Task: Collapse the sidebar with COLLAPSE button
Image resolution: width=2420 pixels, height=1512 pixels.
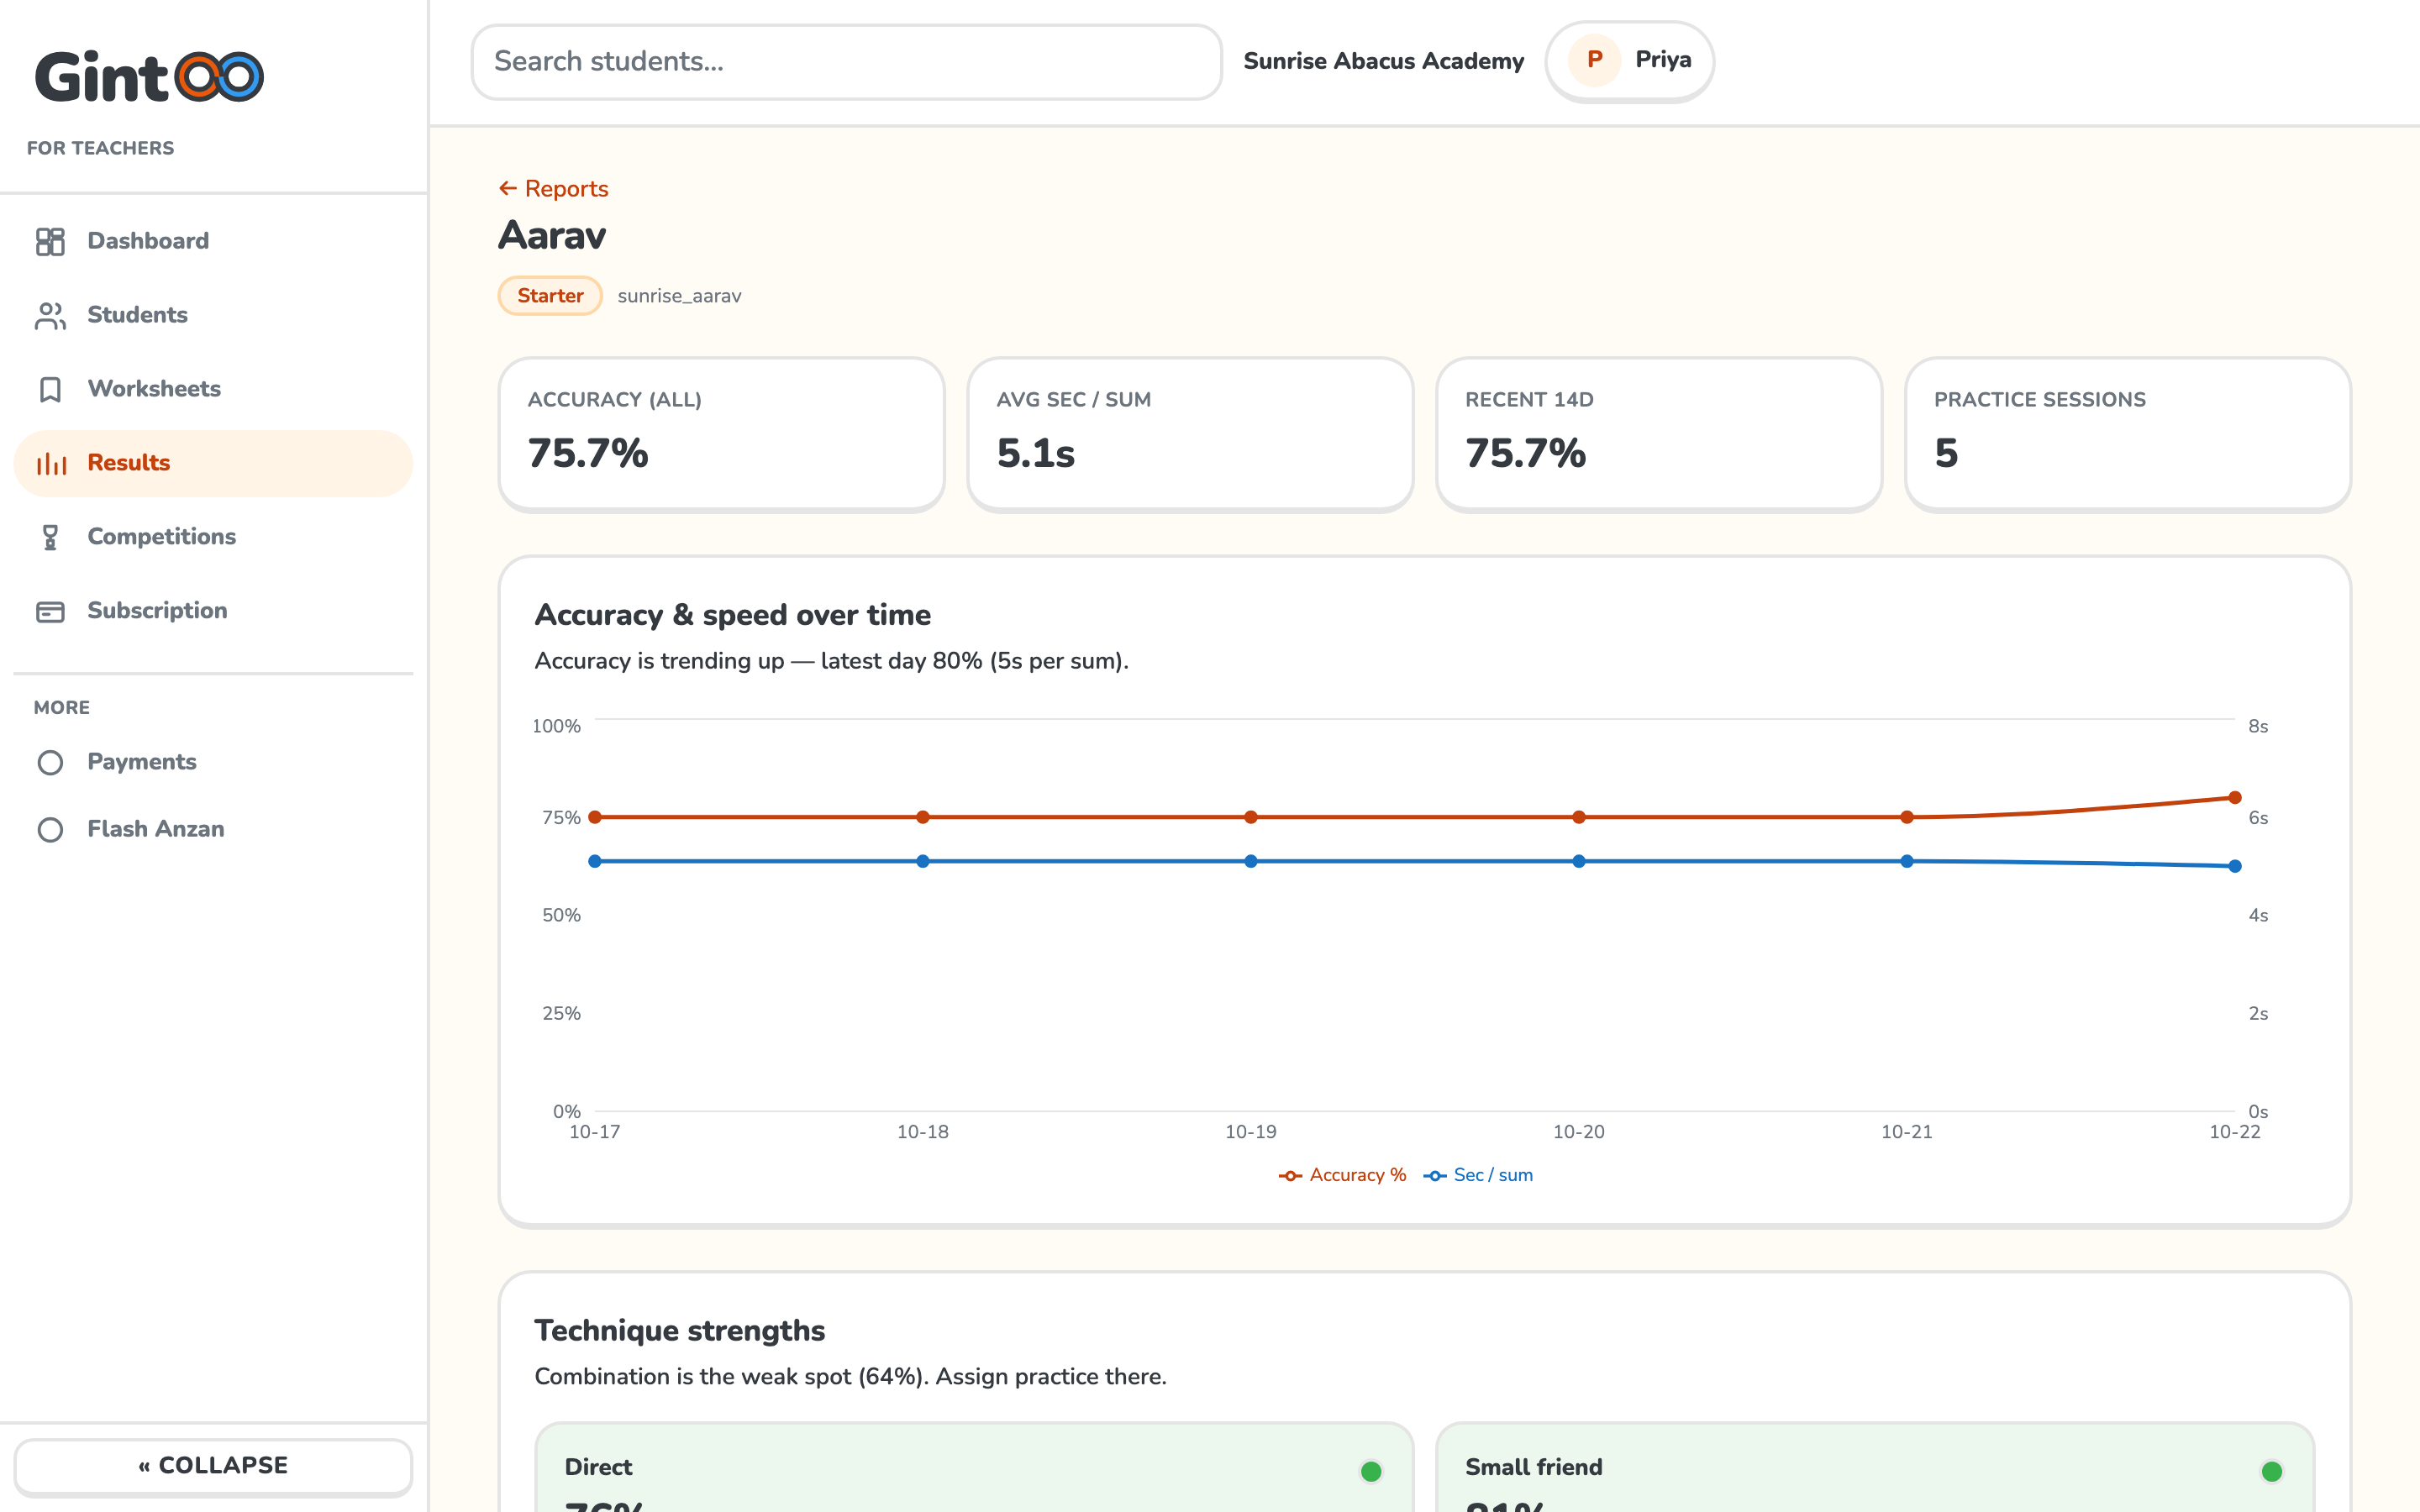Action: click(213, 1465)
